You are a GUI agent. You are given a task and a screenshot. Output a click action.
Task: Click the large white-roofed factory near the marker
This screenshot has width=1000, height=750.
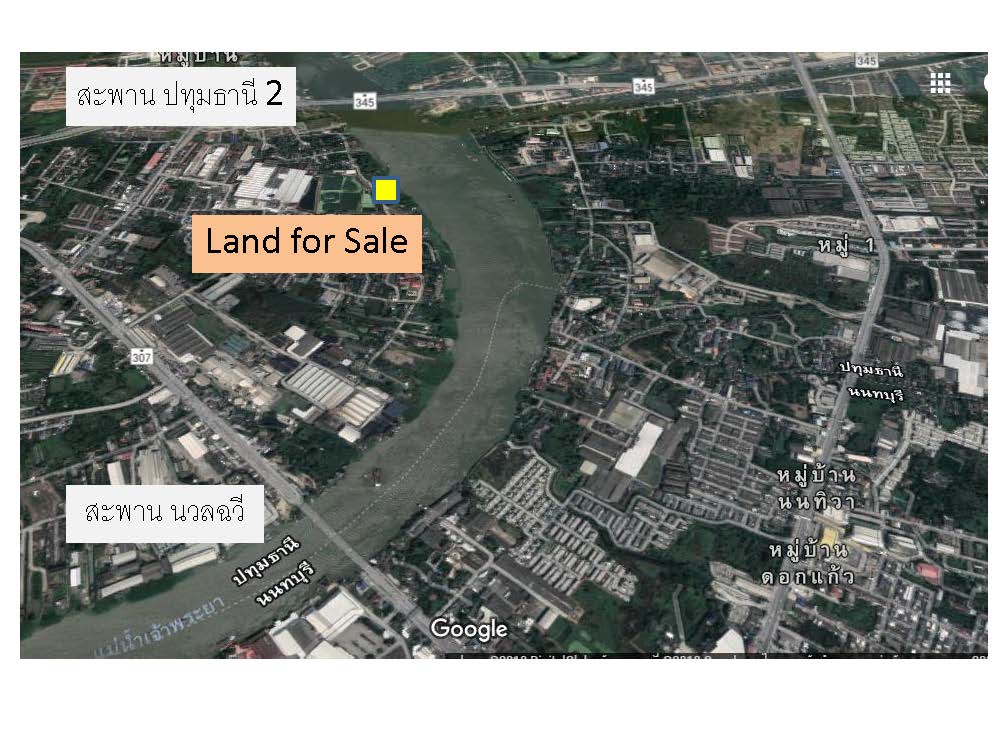point(273,186)
